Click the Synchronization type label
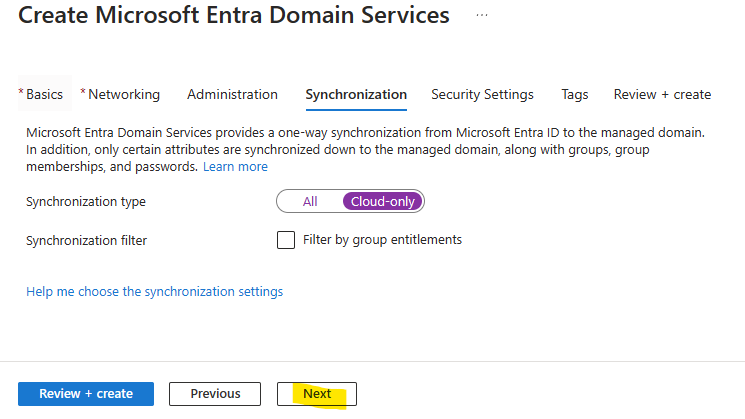The width and height of the screenshot is (745, 419). point(86,201)
